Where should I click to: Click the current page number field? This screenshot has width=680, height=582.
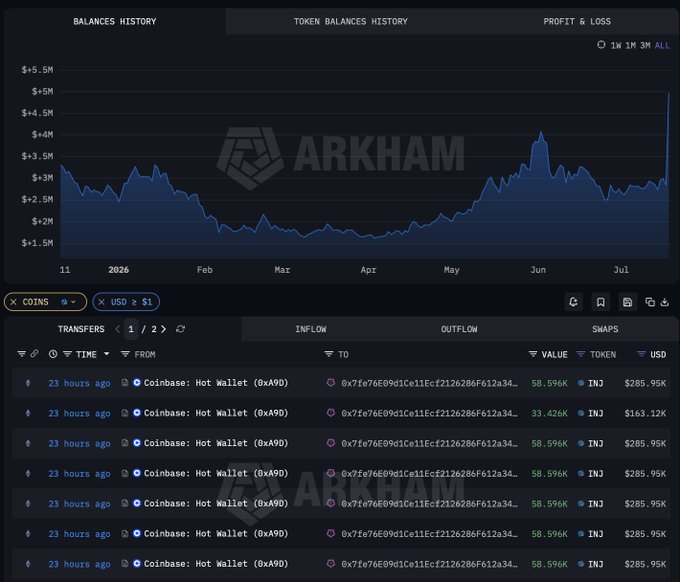pos(131,329)
